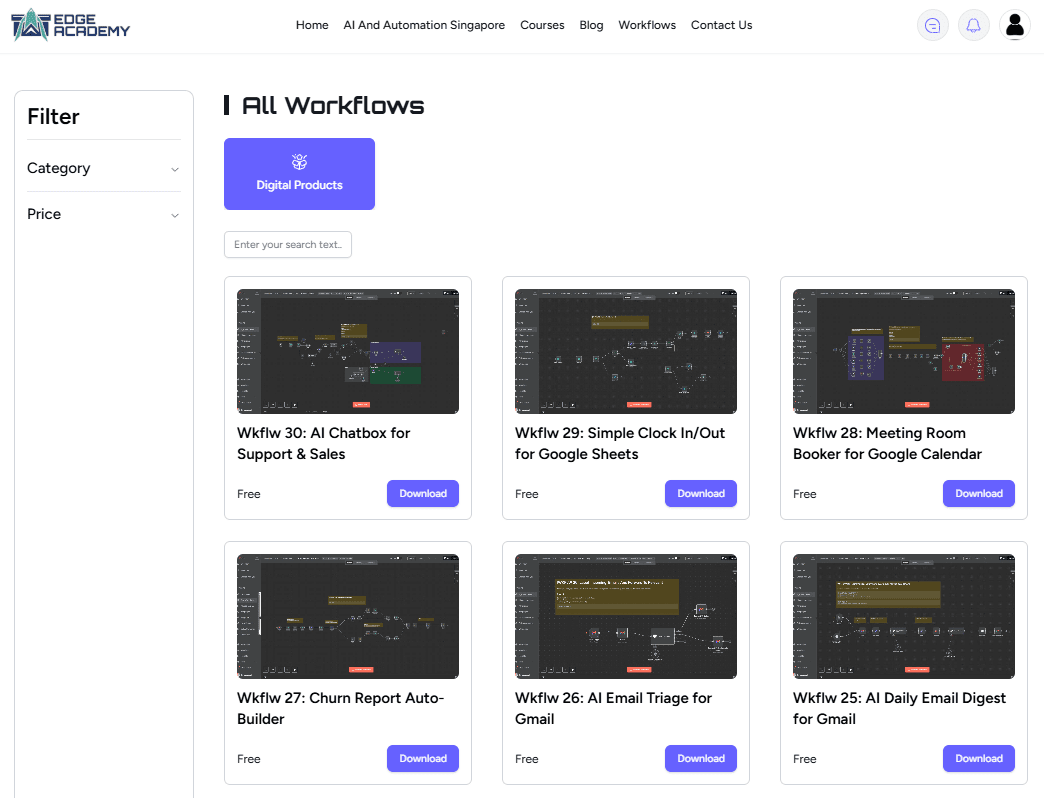Open AI And Automation Singapore page
This screenshot has width=1044, height=798.
click(x=424, y=25)
